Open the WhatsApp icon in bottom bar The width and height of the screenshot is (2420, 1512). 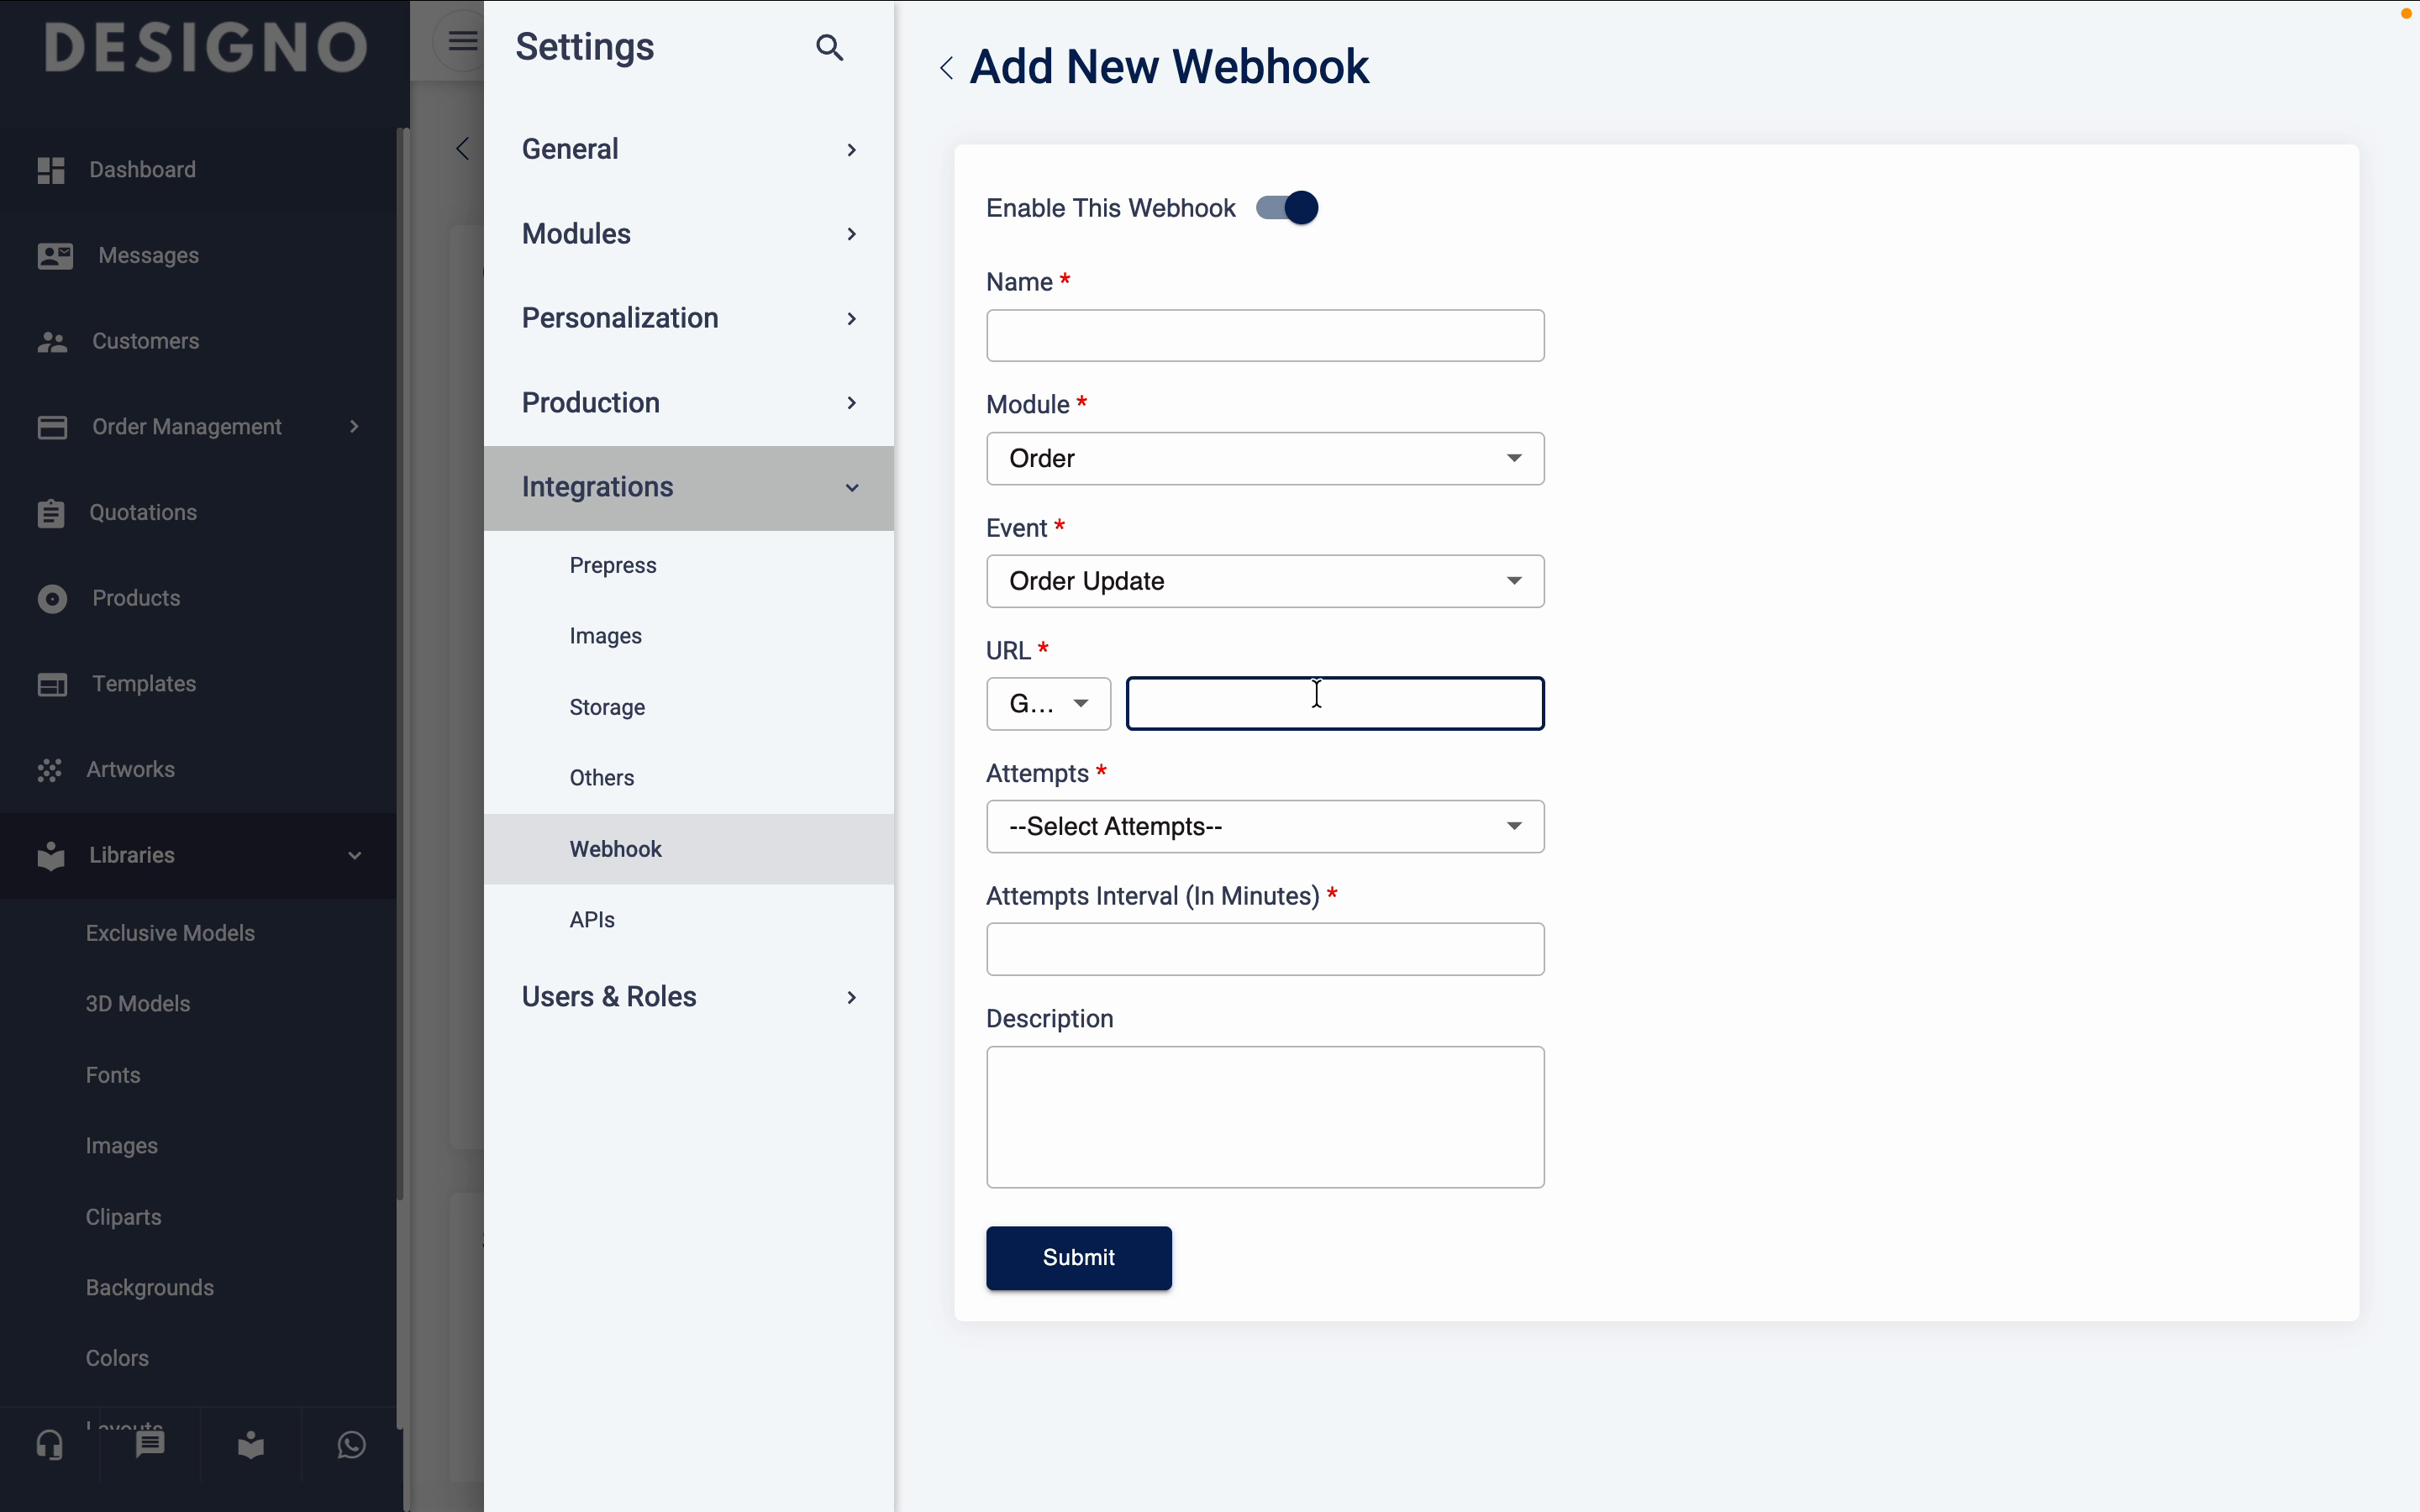click(x=351, y=1444)
